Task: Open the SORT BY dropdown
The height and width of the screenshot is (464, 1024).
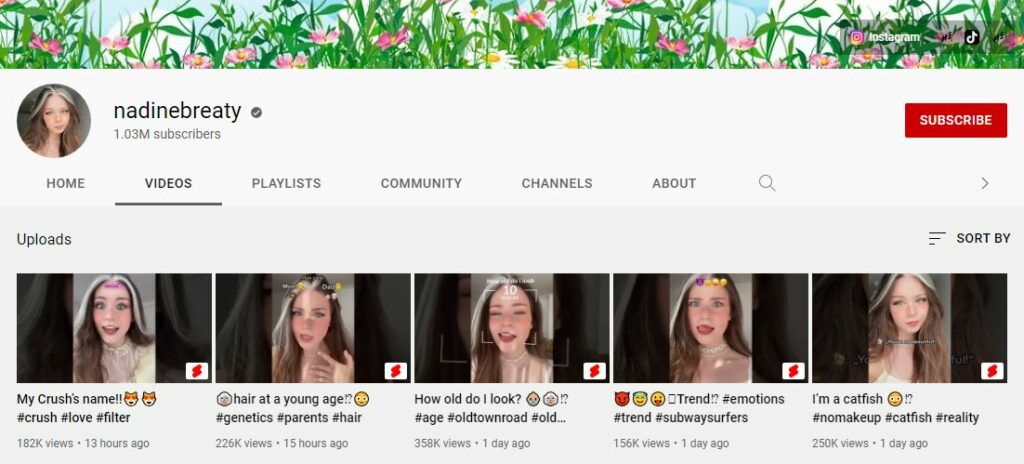Action: pos(969,239)
